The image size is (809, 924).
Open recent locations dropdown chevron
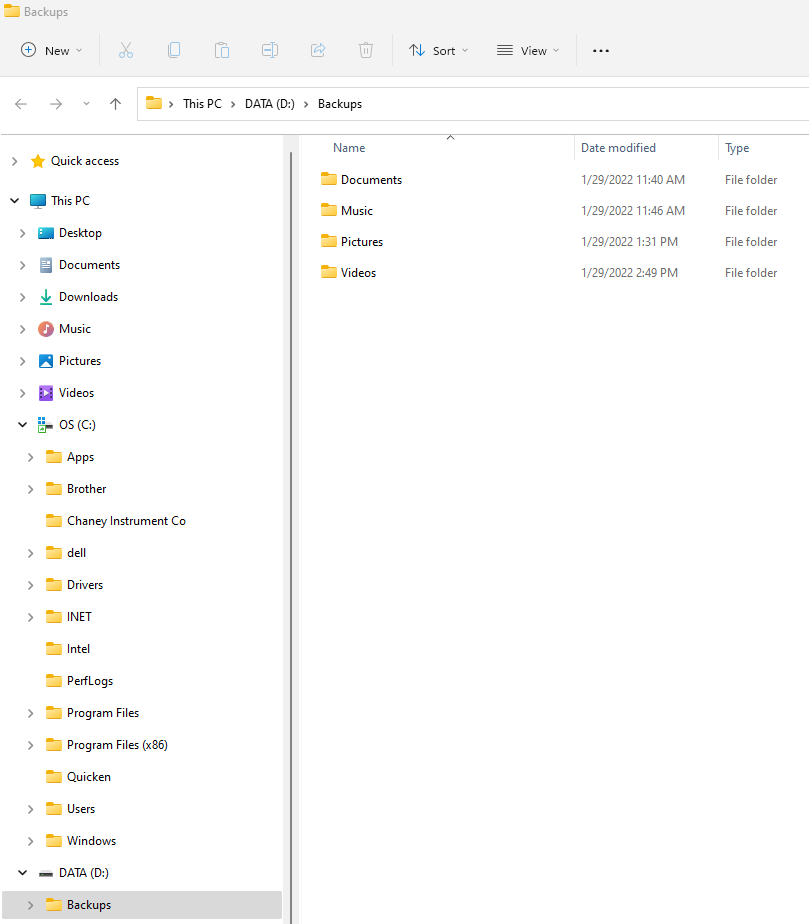click(86, 104)
